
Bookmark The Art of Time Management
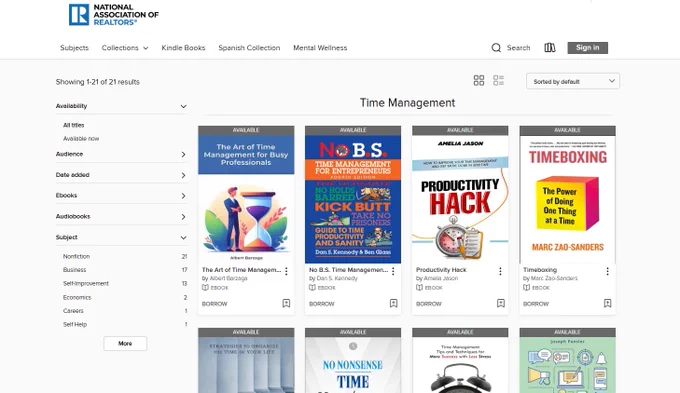pos(286,303)
